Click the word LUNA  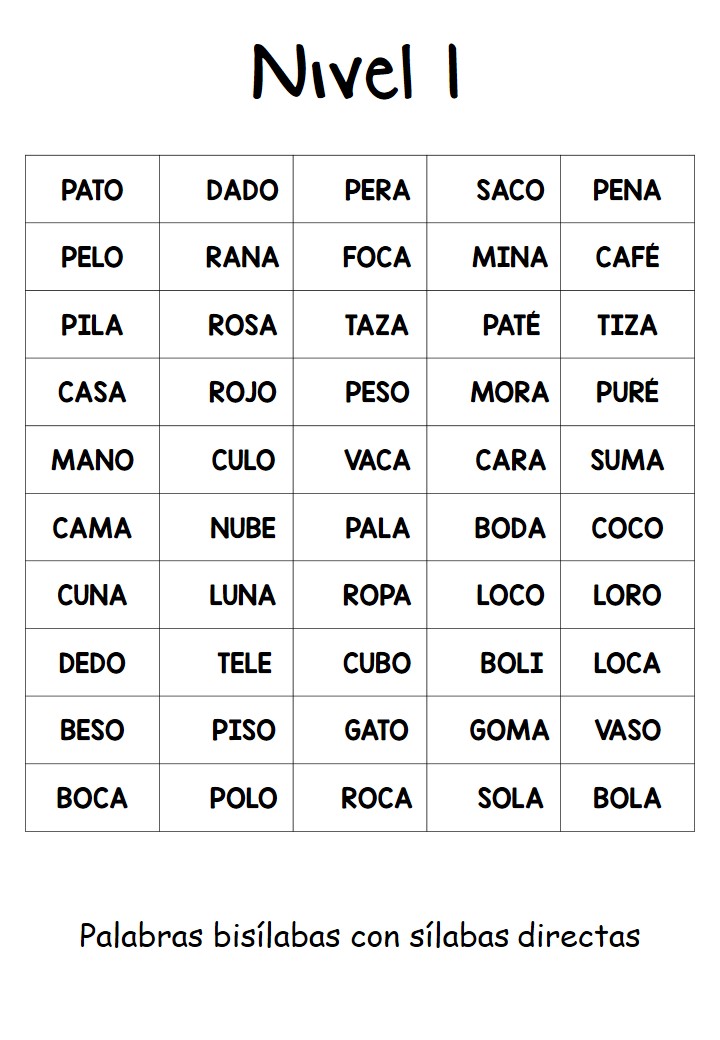click(243, 595)
